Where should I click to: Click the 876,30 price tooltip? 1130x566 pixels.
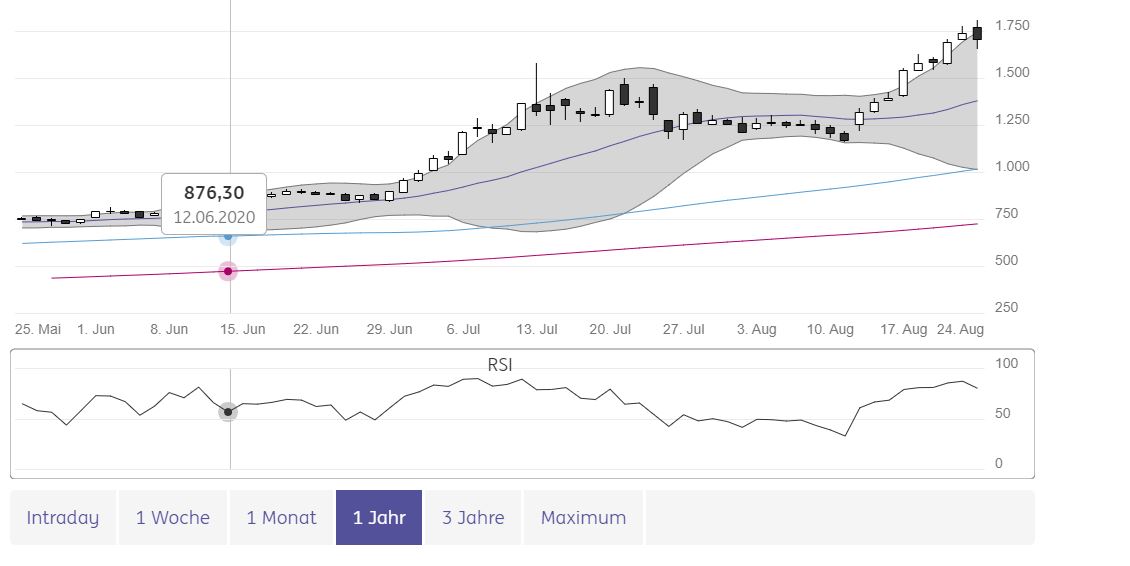pyautogui.click(x=214, y=203)
